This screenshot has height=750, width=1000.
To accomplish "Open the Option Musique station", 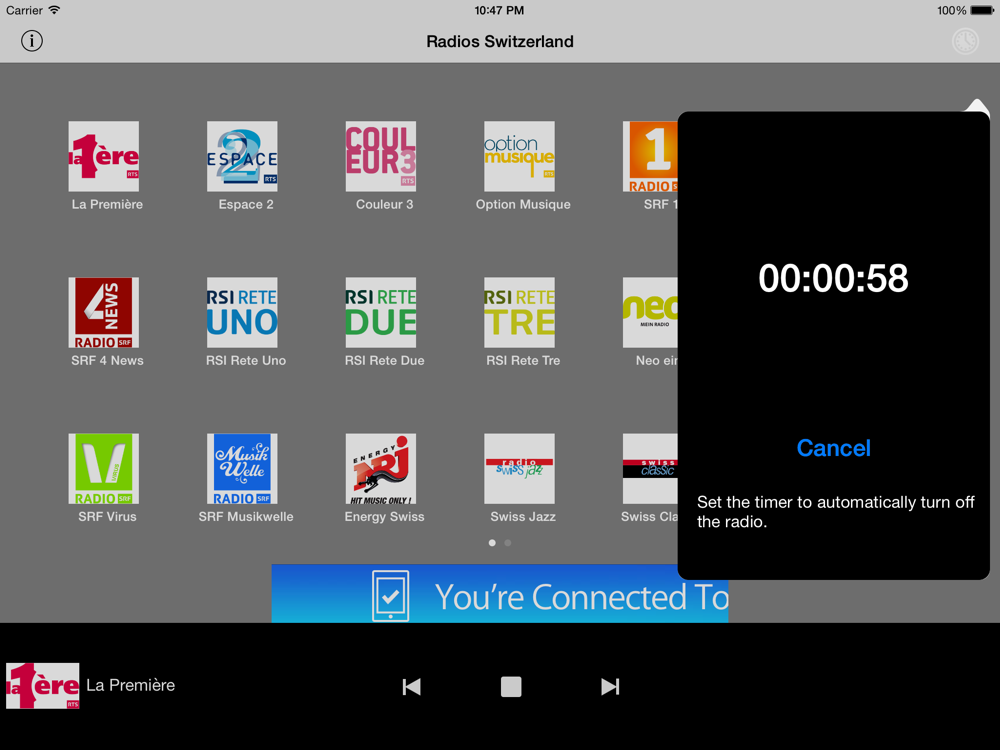I will tap(519, 156).
